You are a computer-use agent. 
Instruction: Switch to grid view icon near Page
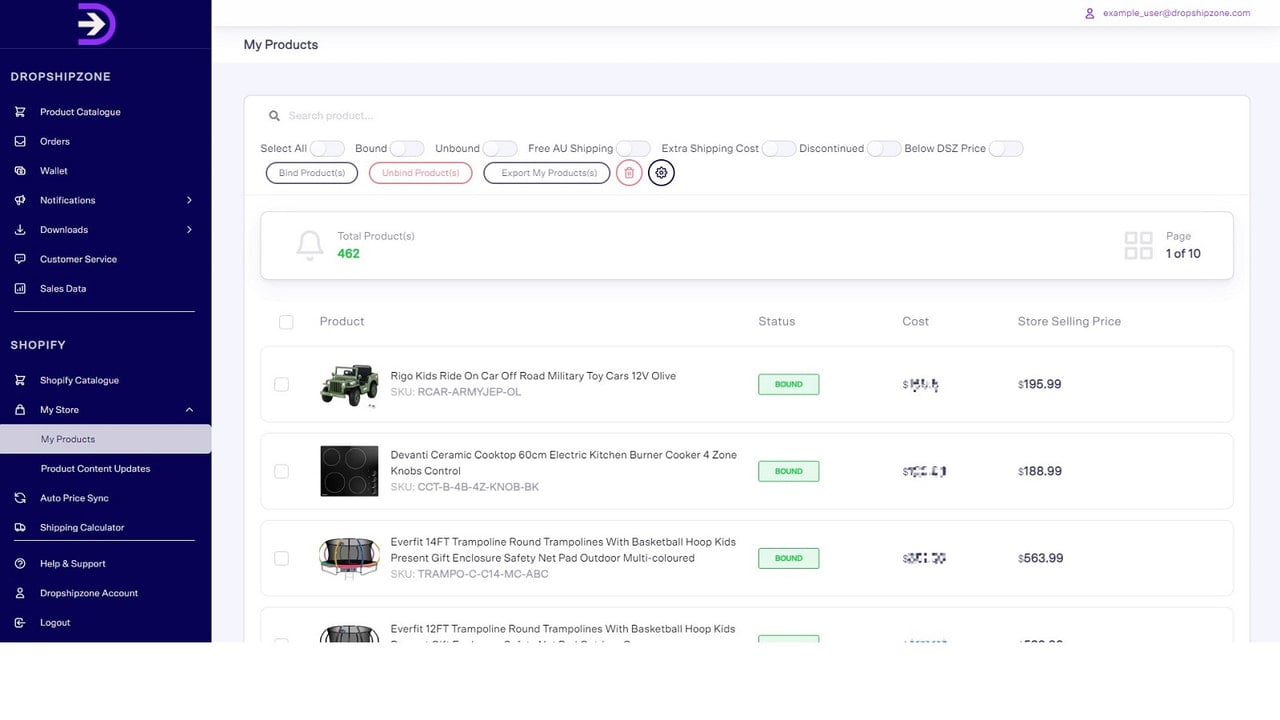[1138, 245]
